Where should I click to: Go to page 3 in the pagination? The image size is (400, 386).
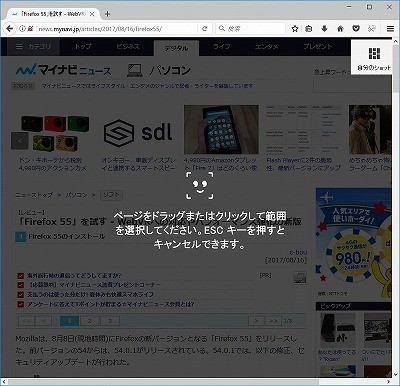tap(110, 321)
